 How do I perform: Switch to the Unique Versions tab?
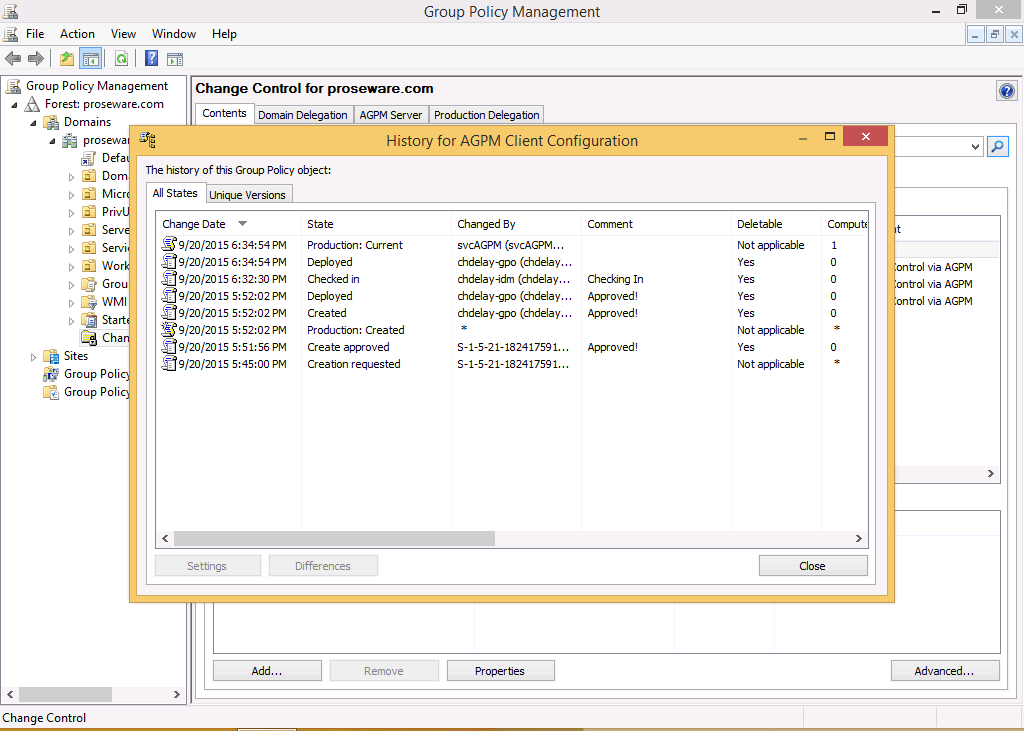(247, 195)
